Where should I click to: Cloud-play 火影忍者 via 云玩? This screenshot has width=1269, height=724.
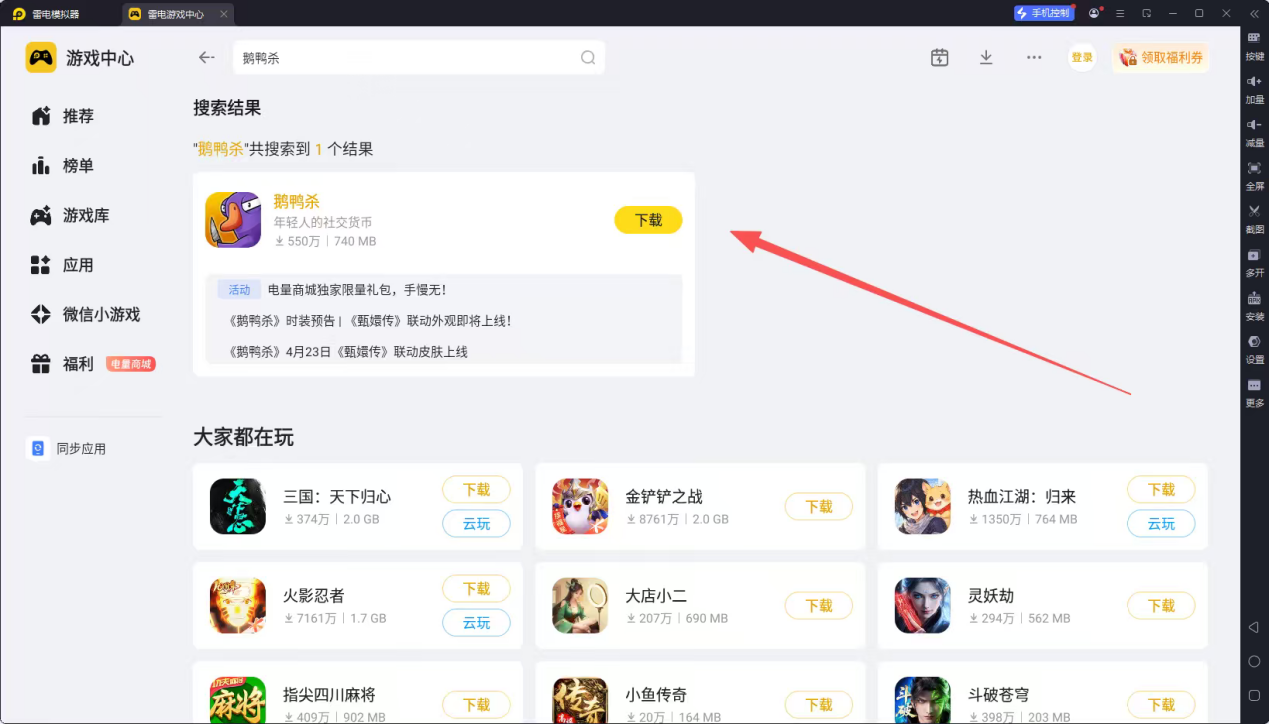(476, 623)
